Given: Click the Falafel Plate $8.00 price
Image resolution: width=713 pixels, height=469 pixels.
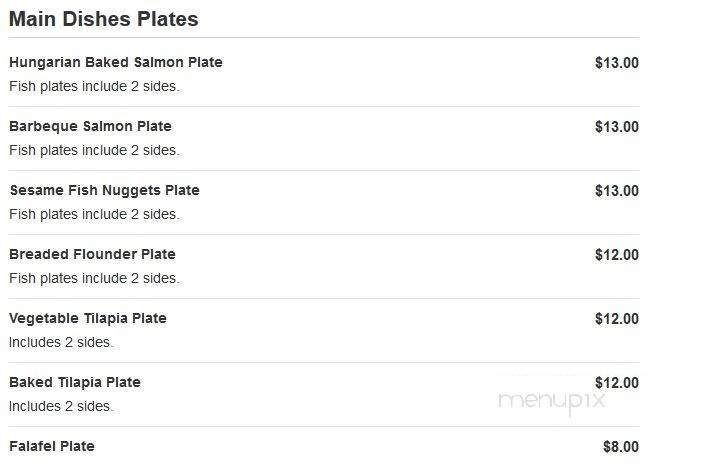Looking at the screenshot, I should tap(621, 447).
